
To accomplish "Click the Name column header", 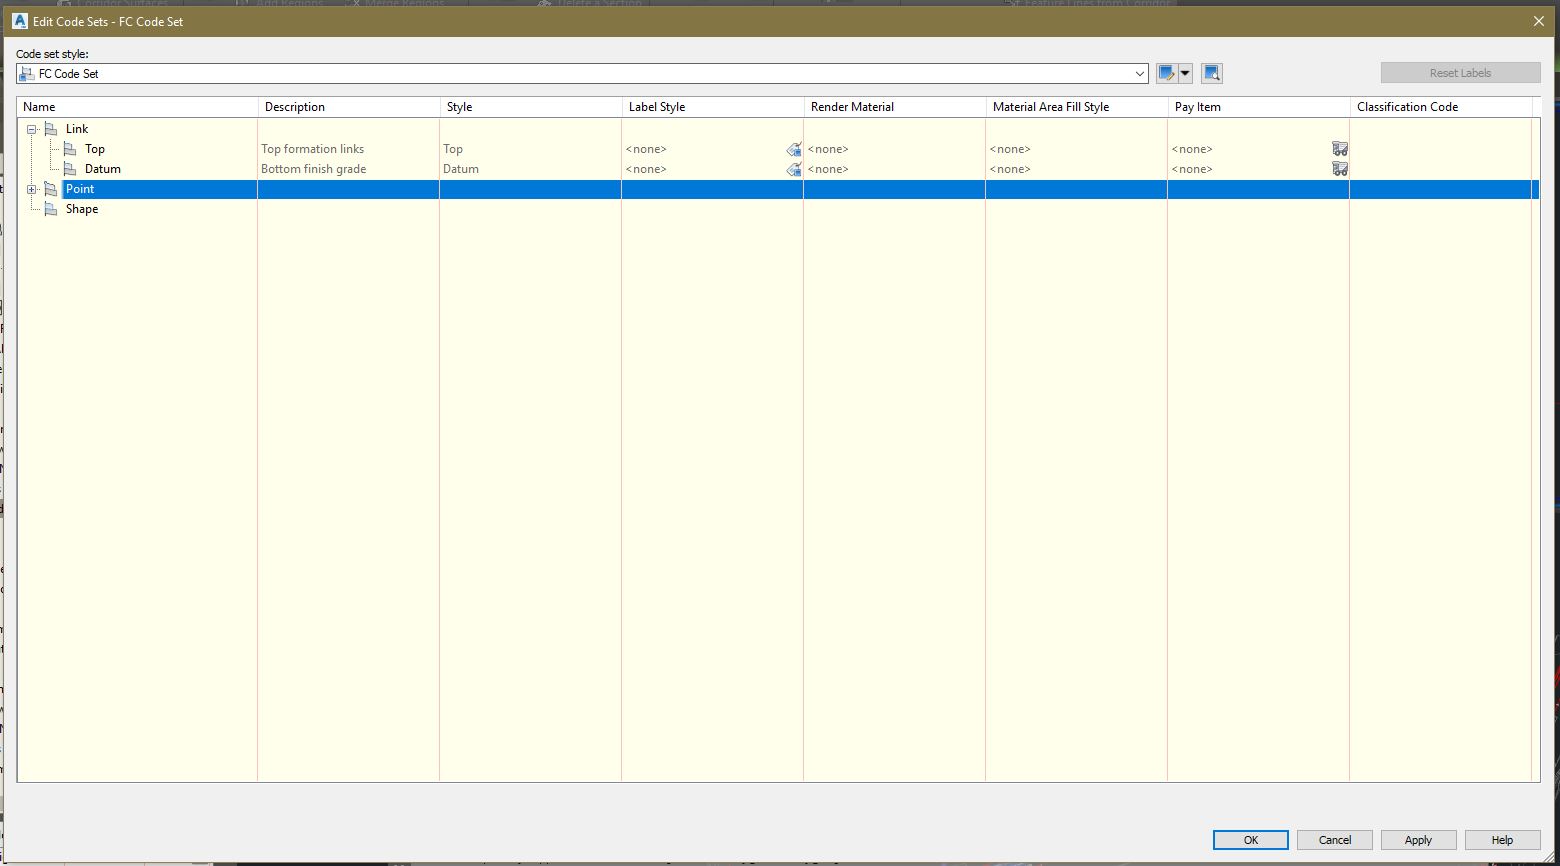I will [x=138, y=107].
